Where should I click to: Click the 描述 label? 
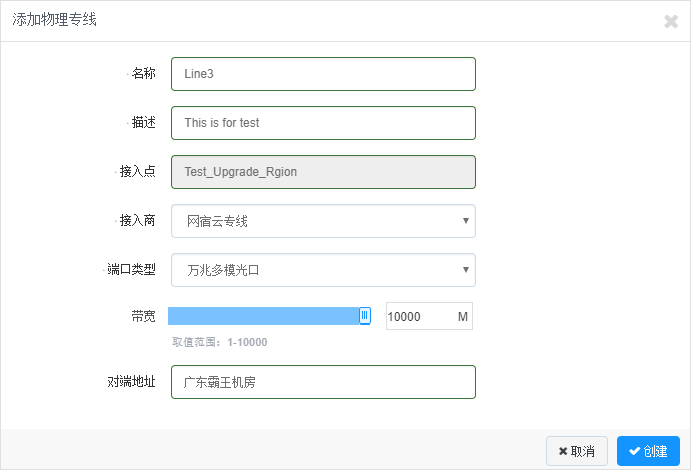coord(143,122)
